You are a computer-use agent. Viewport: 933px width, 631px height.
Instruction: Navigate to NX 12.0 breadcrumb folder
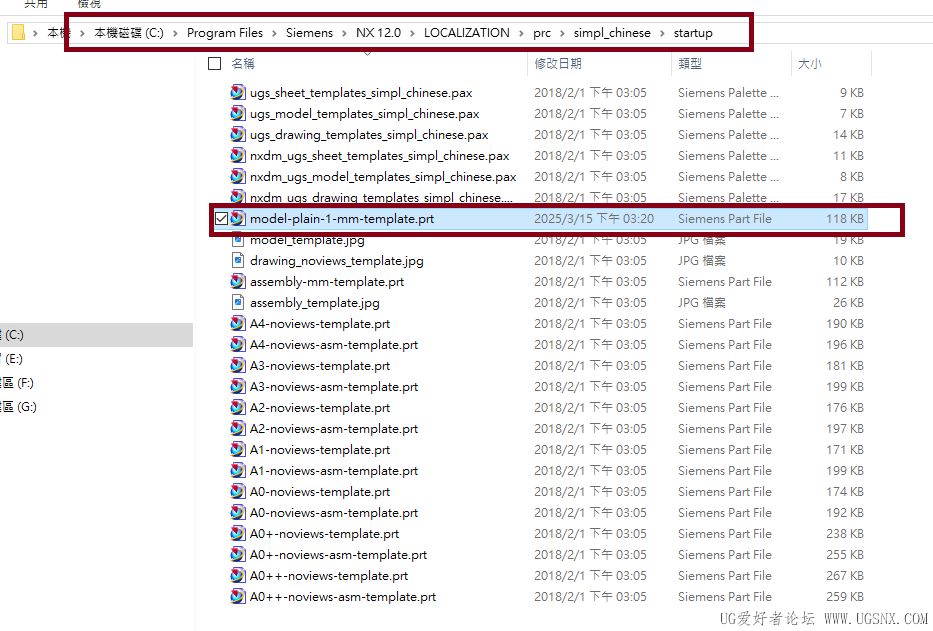pyautogui.click(x=378, y=33)
